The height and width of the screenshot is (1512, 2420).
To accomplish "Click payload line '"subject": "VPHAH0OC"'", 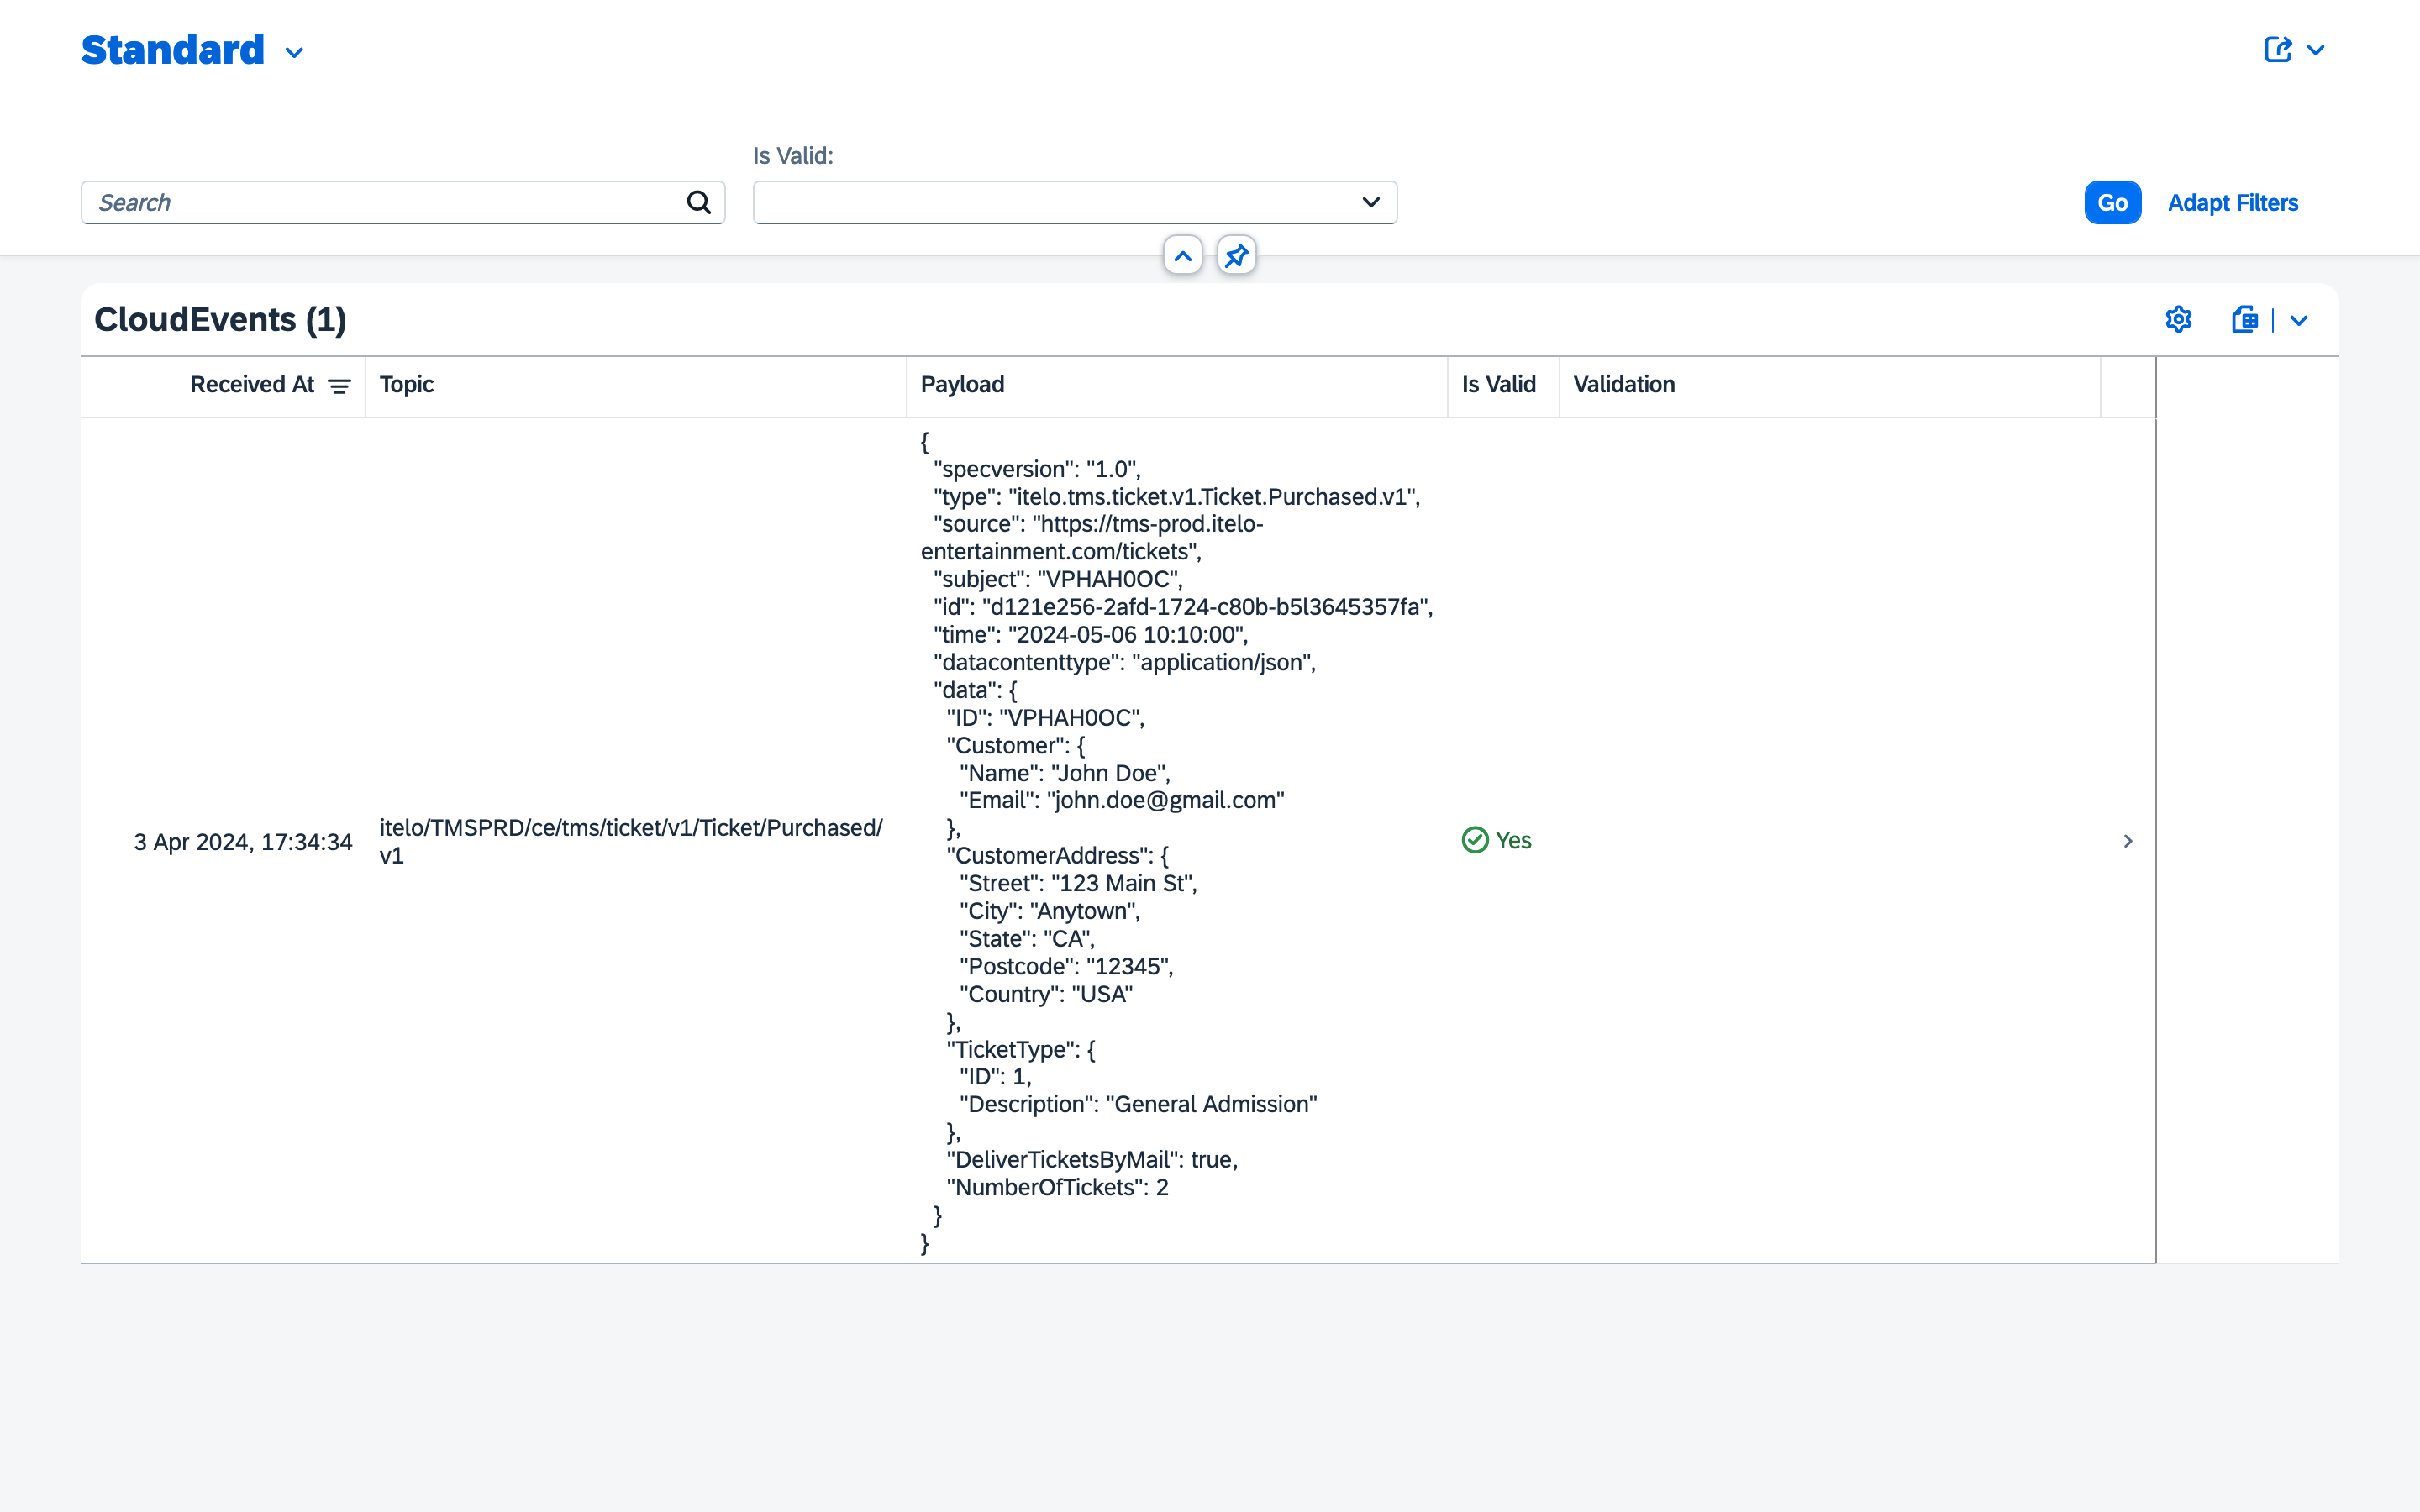I will (1058, 580).
